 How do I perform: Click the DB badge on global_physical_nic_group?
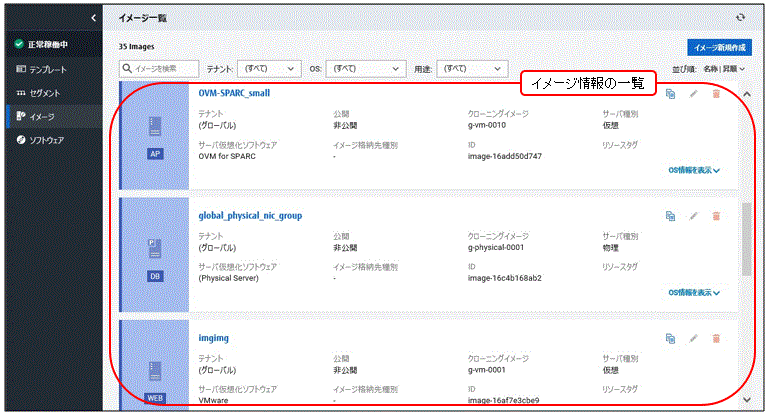(155, 276)
